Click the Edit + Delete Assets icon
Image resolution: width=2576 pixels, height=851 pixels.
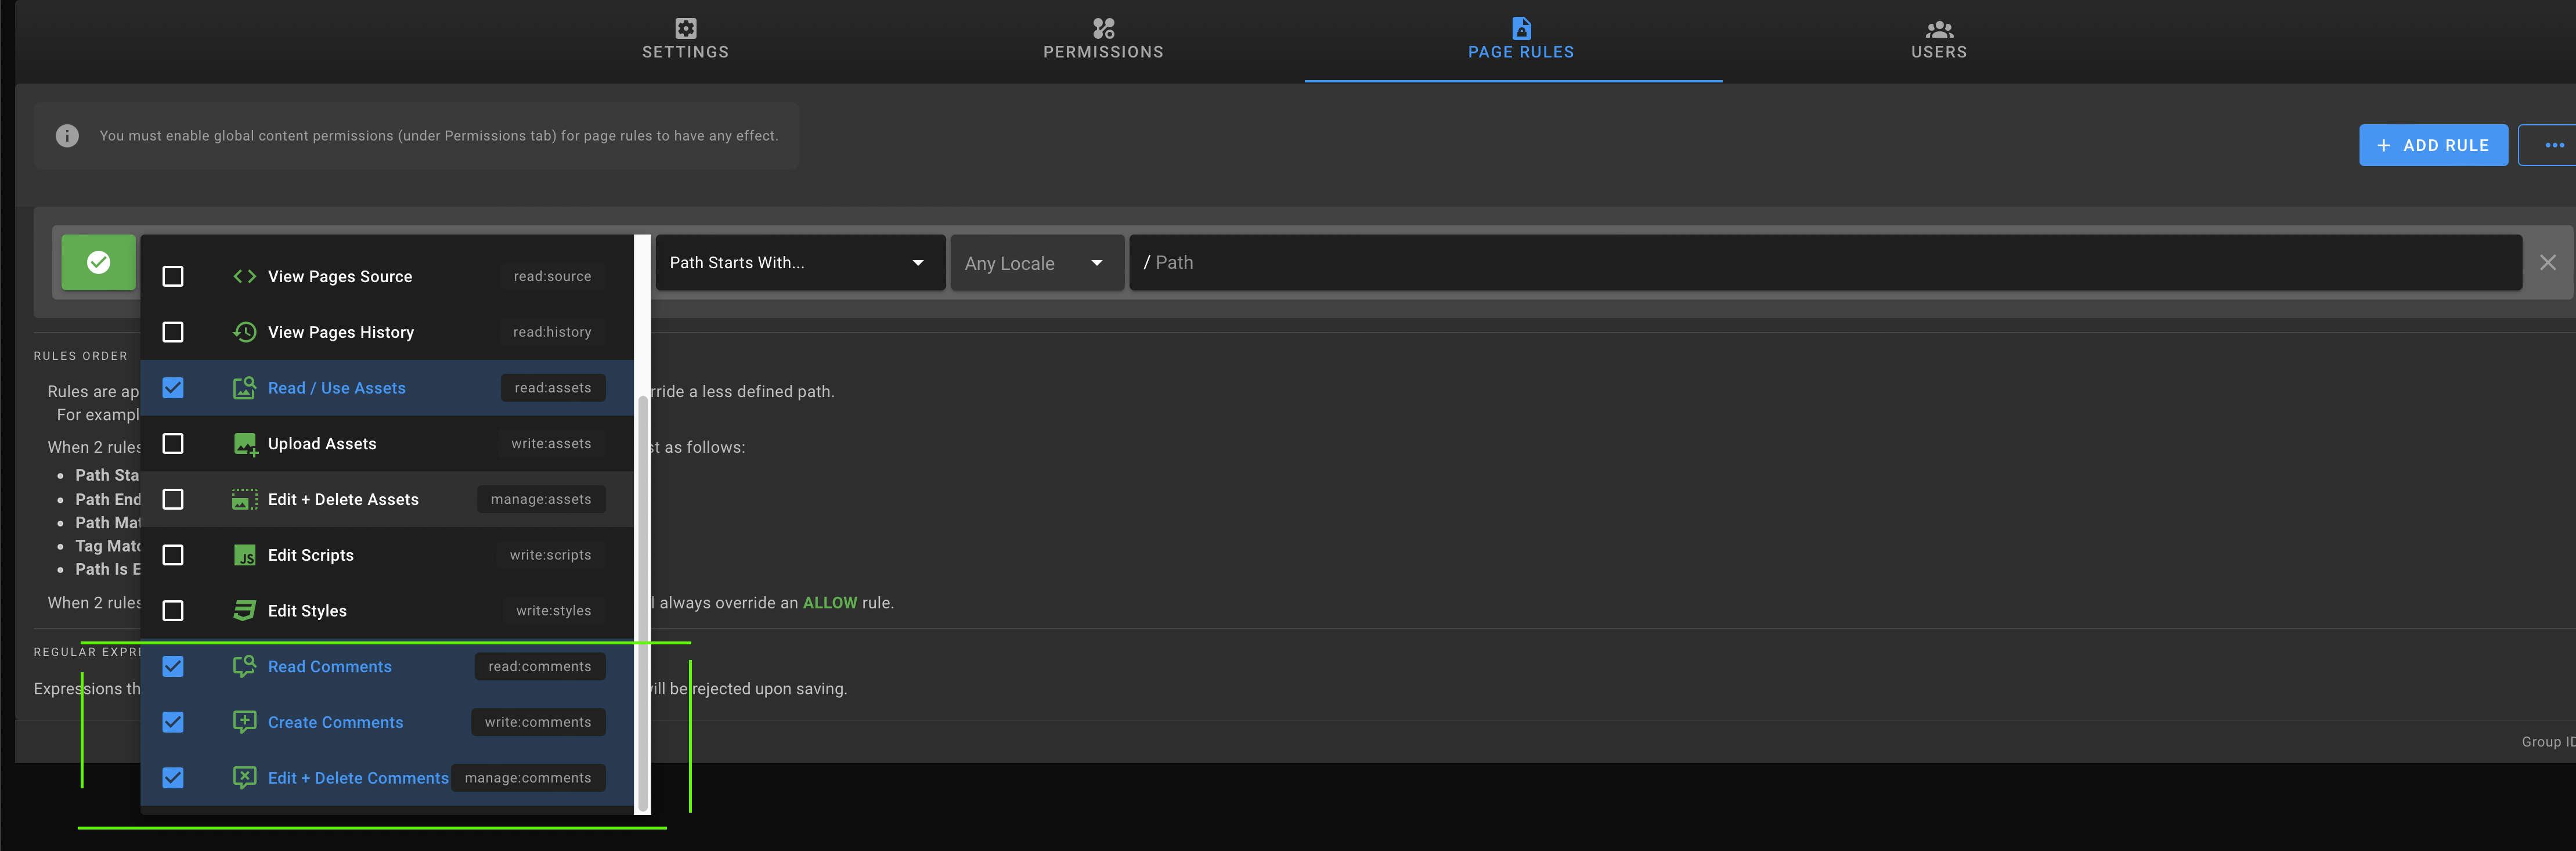click(x=244, y=499)
